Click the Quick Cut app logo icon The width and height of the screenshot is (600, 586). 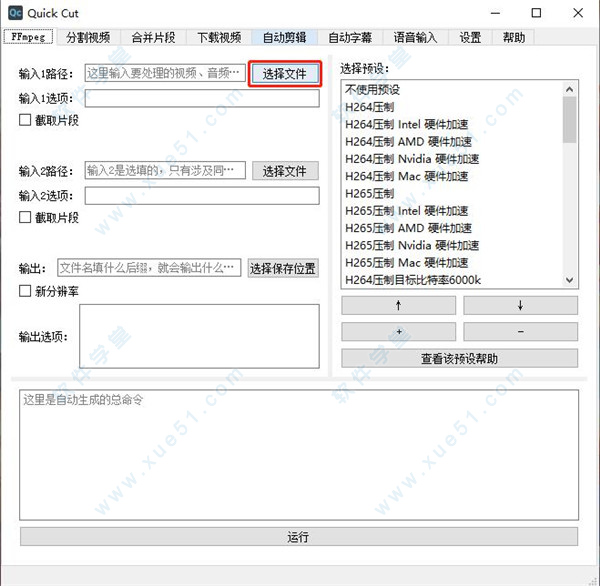[15, 13]
